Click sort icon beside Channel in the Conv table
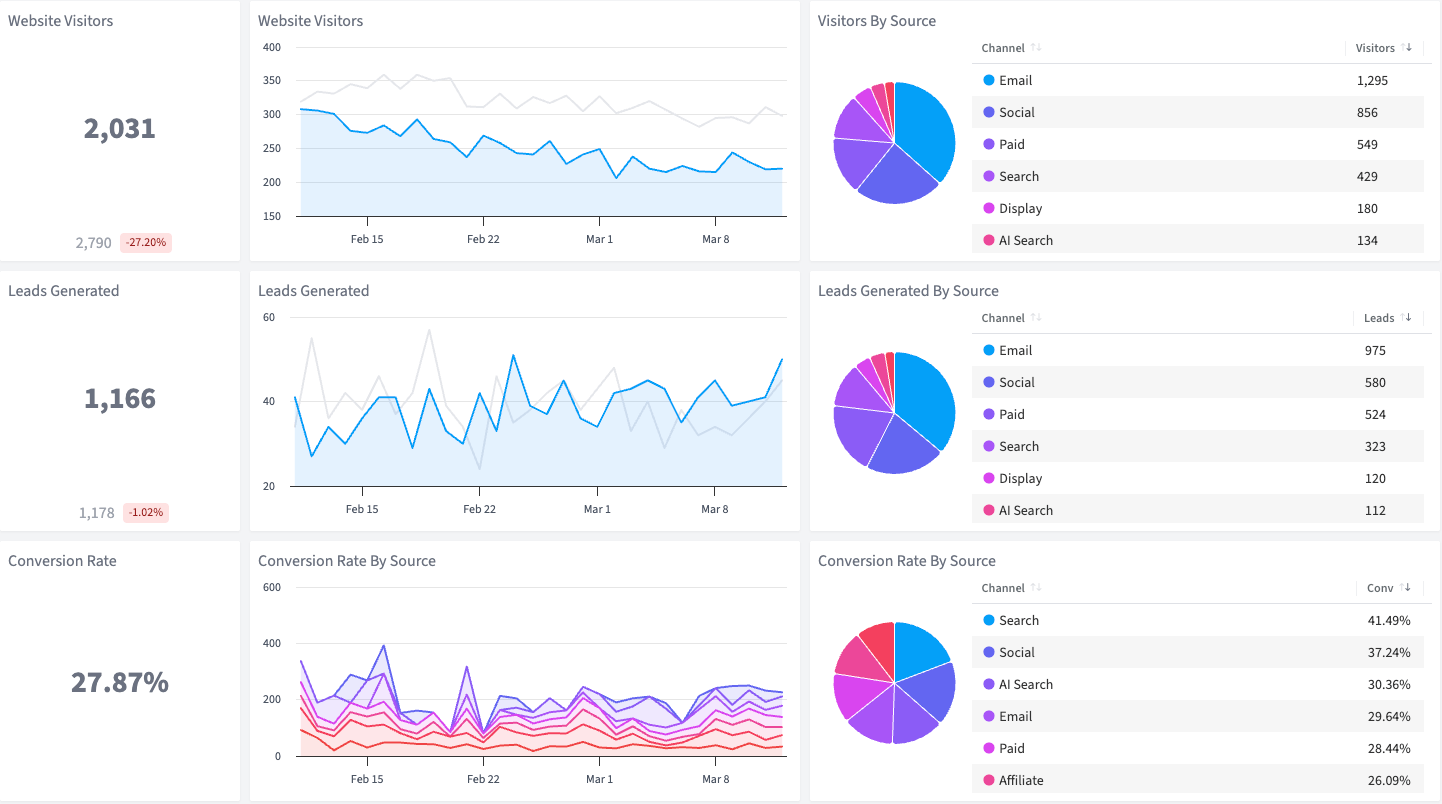Viewport: 1442px width, 804px height. (x=1036, y=588)
